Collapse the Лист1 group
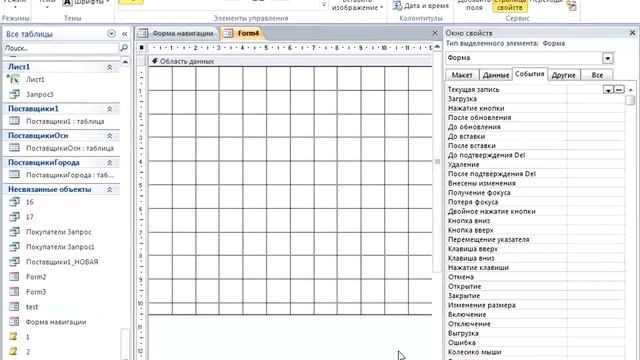 (109, 67)
